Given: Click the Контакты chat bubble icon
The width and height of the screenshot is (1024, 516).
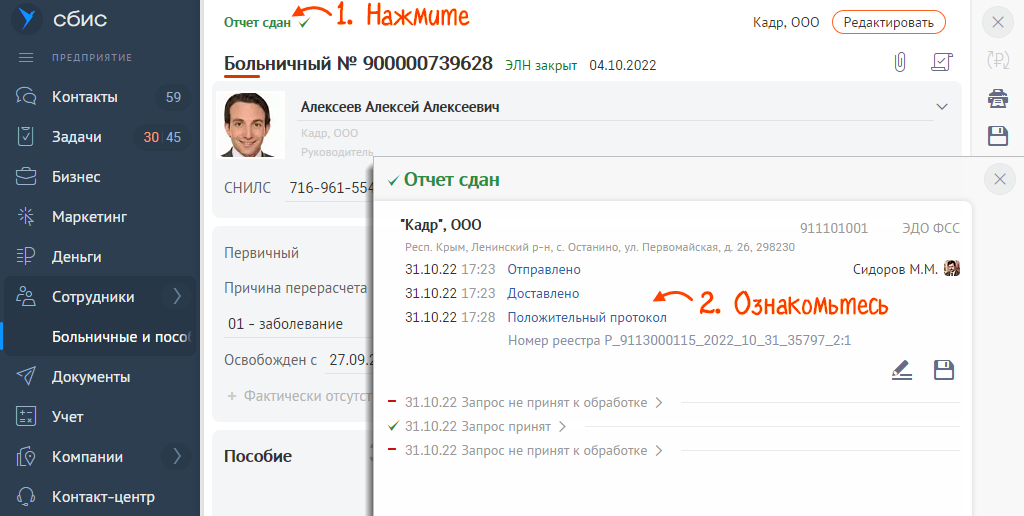Looking at the screenshot, I should point(25,97).
